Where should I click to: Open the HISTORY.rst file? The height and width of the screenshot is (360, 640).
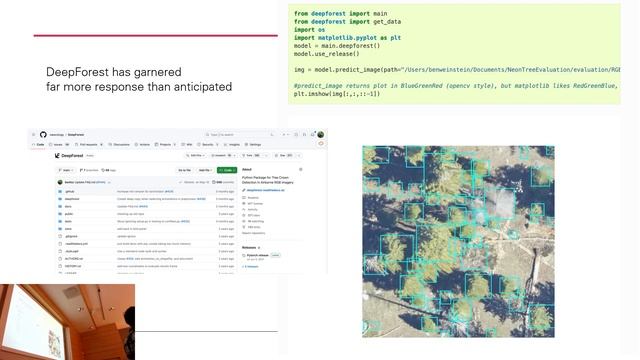pyautogui.click(x=73, y=266)
